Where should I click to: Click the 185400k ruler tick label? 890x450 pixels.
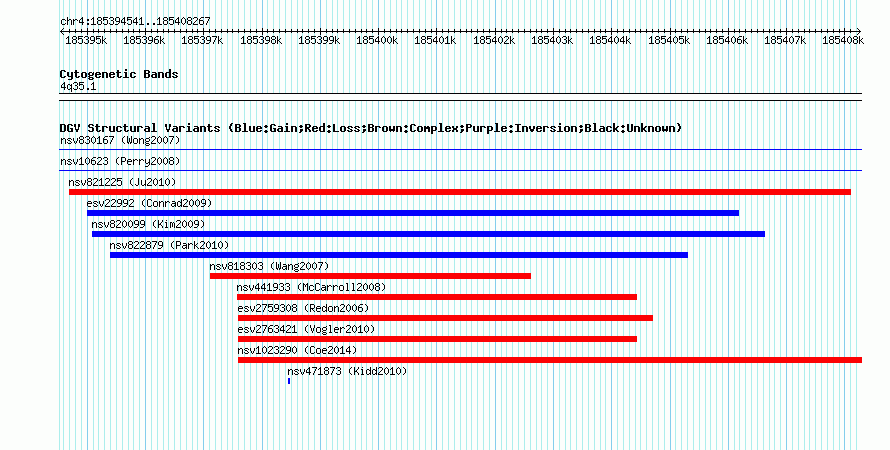[377, 40]
